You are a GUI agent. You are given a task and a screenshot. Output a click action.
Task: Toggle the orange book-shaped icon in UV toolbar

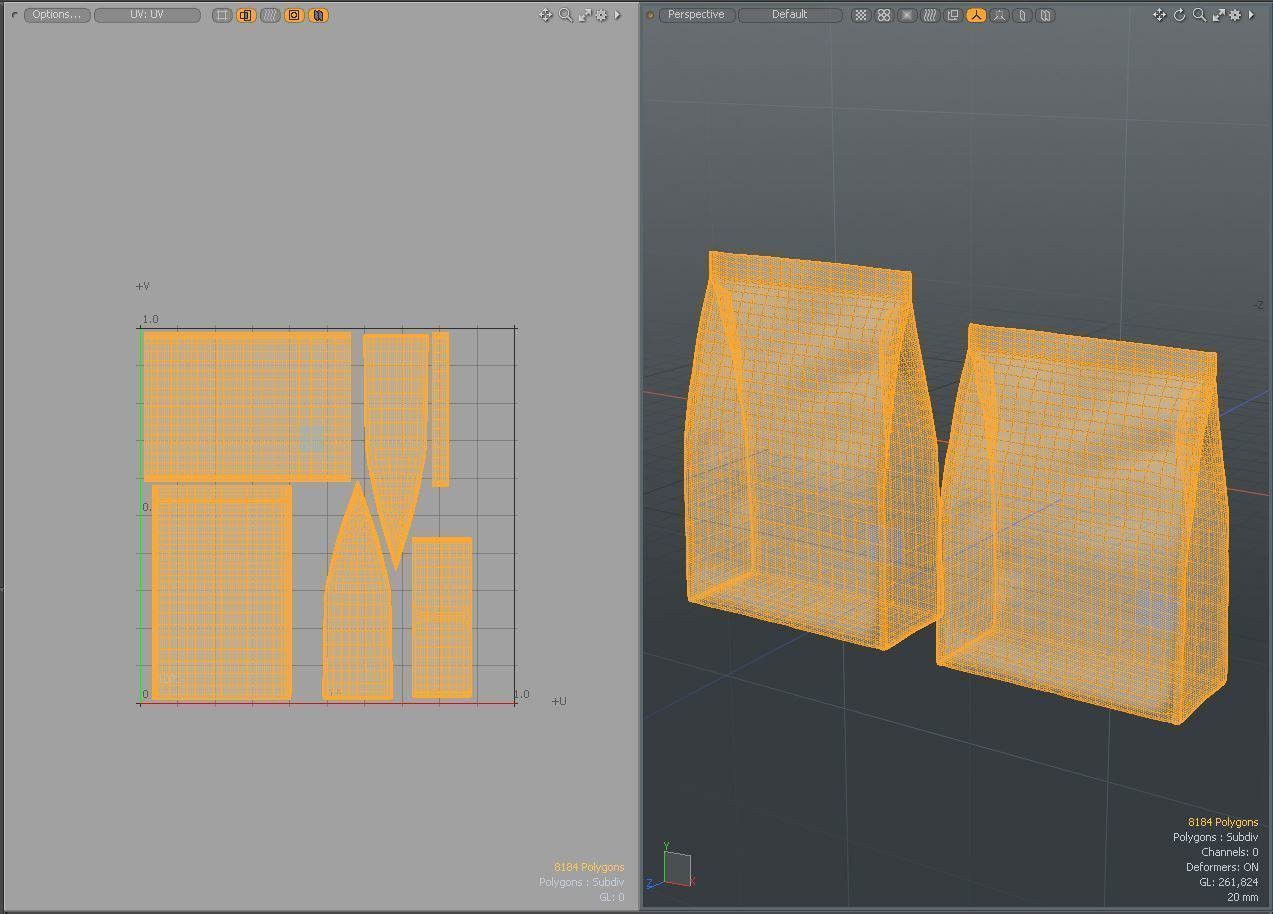[x=318, y=15]
